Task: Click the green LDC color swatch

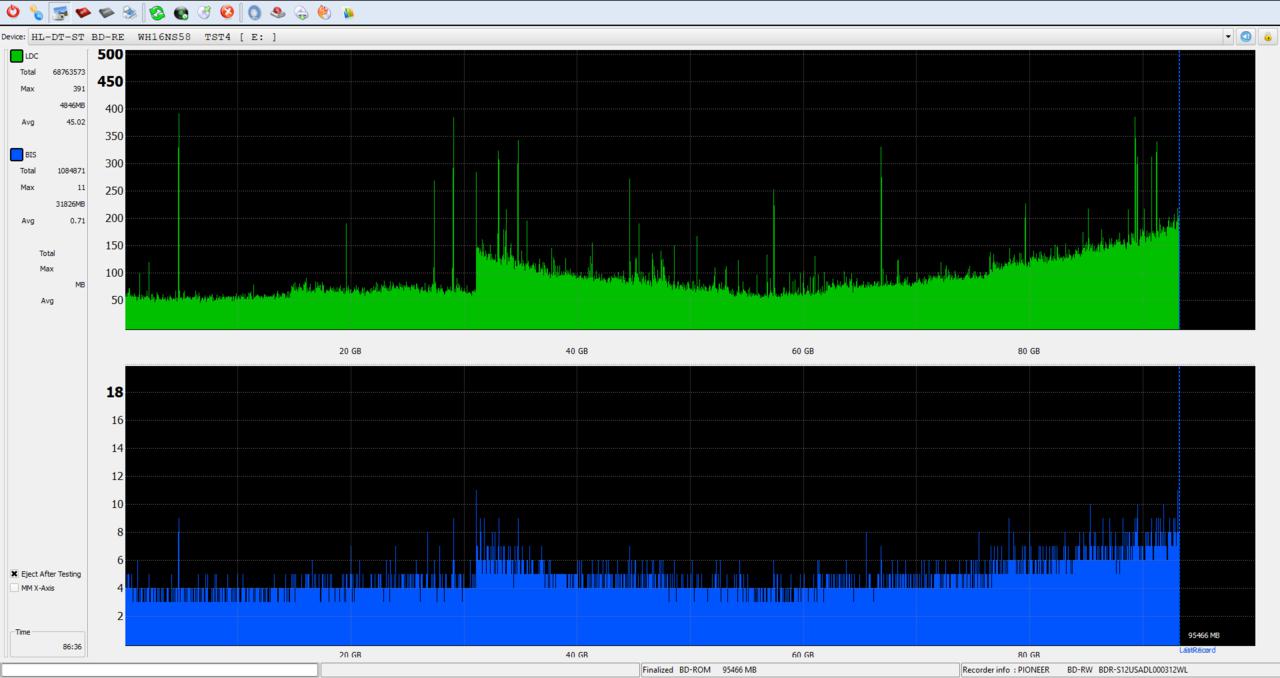Action: (x=16, y=56)
